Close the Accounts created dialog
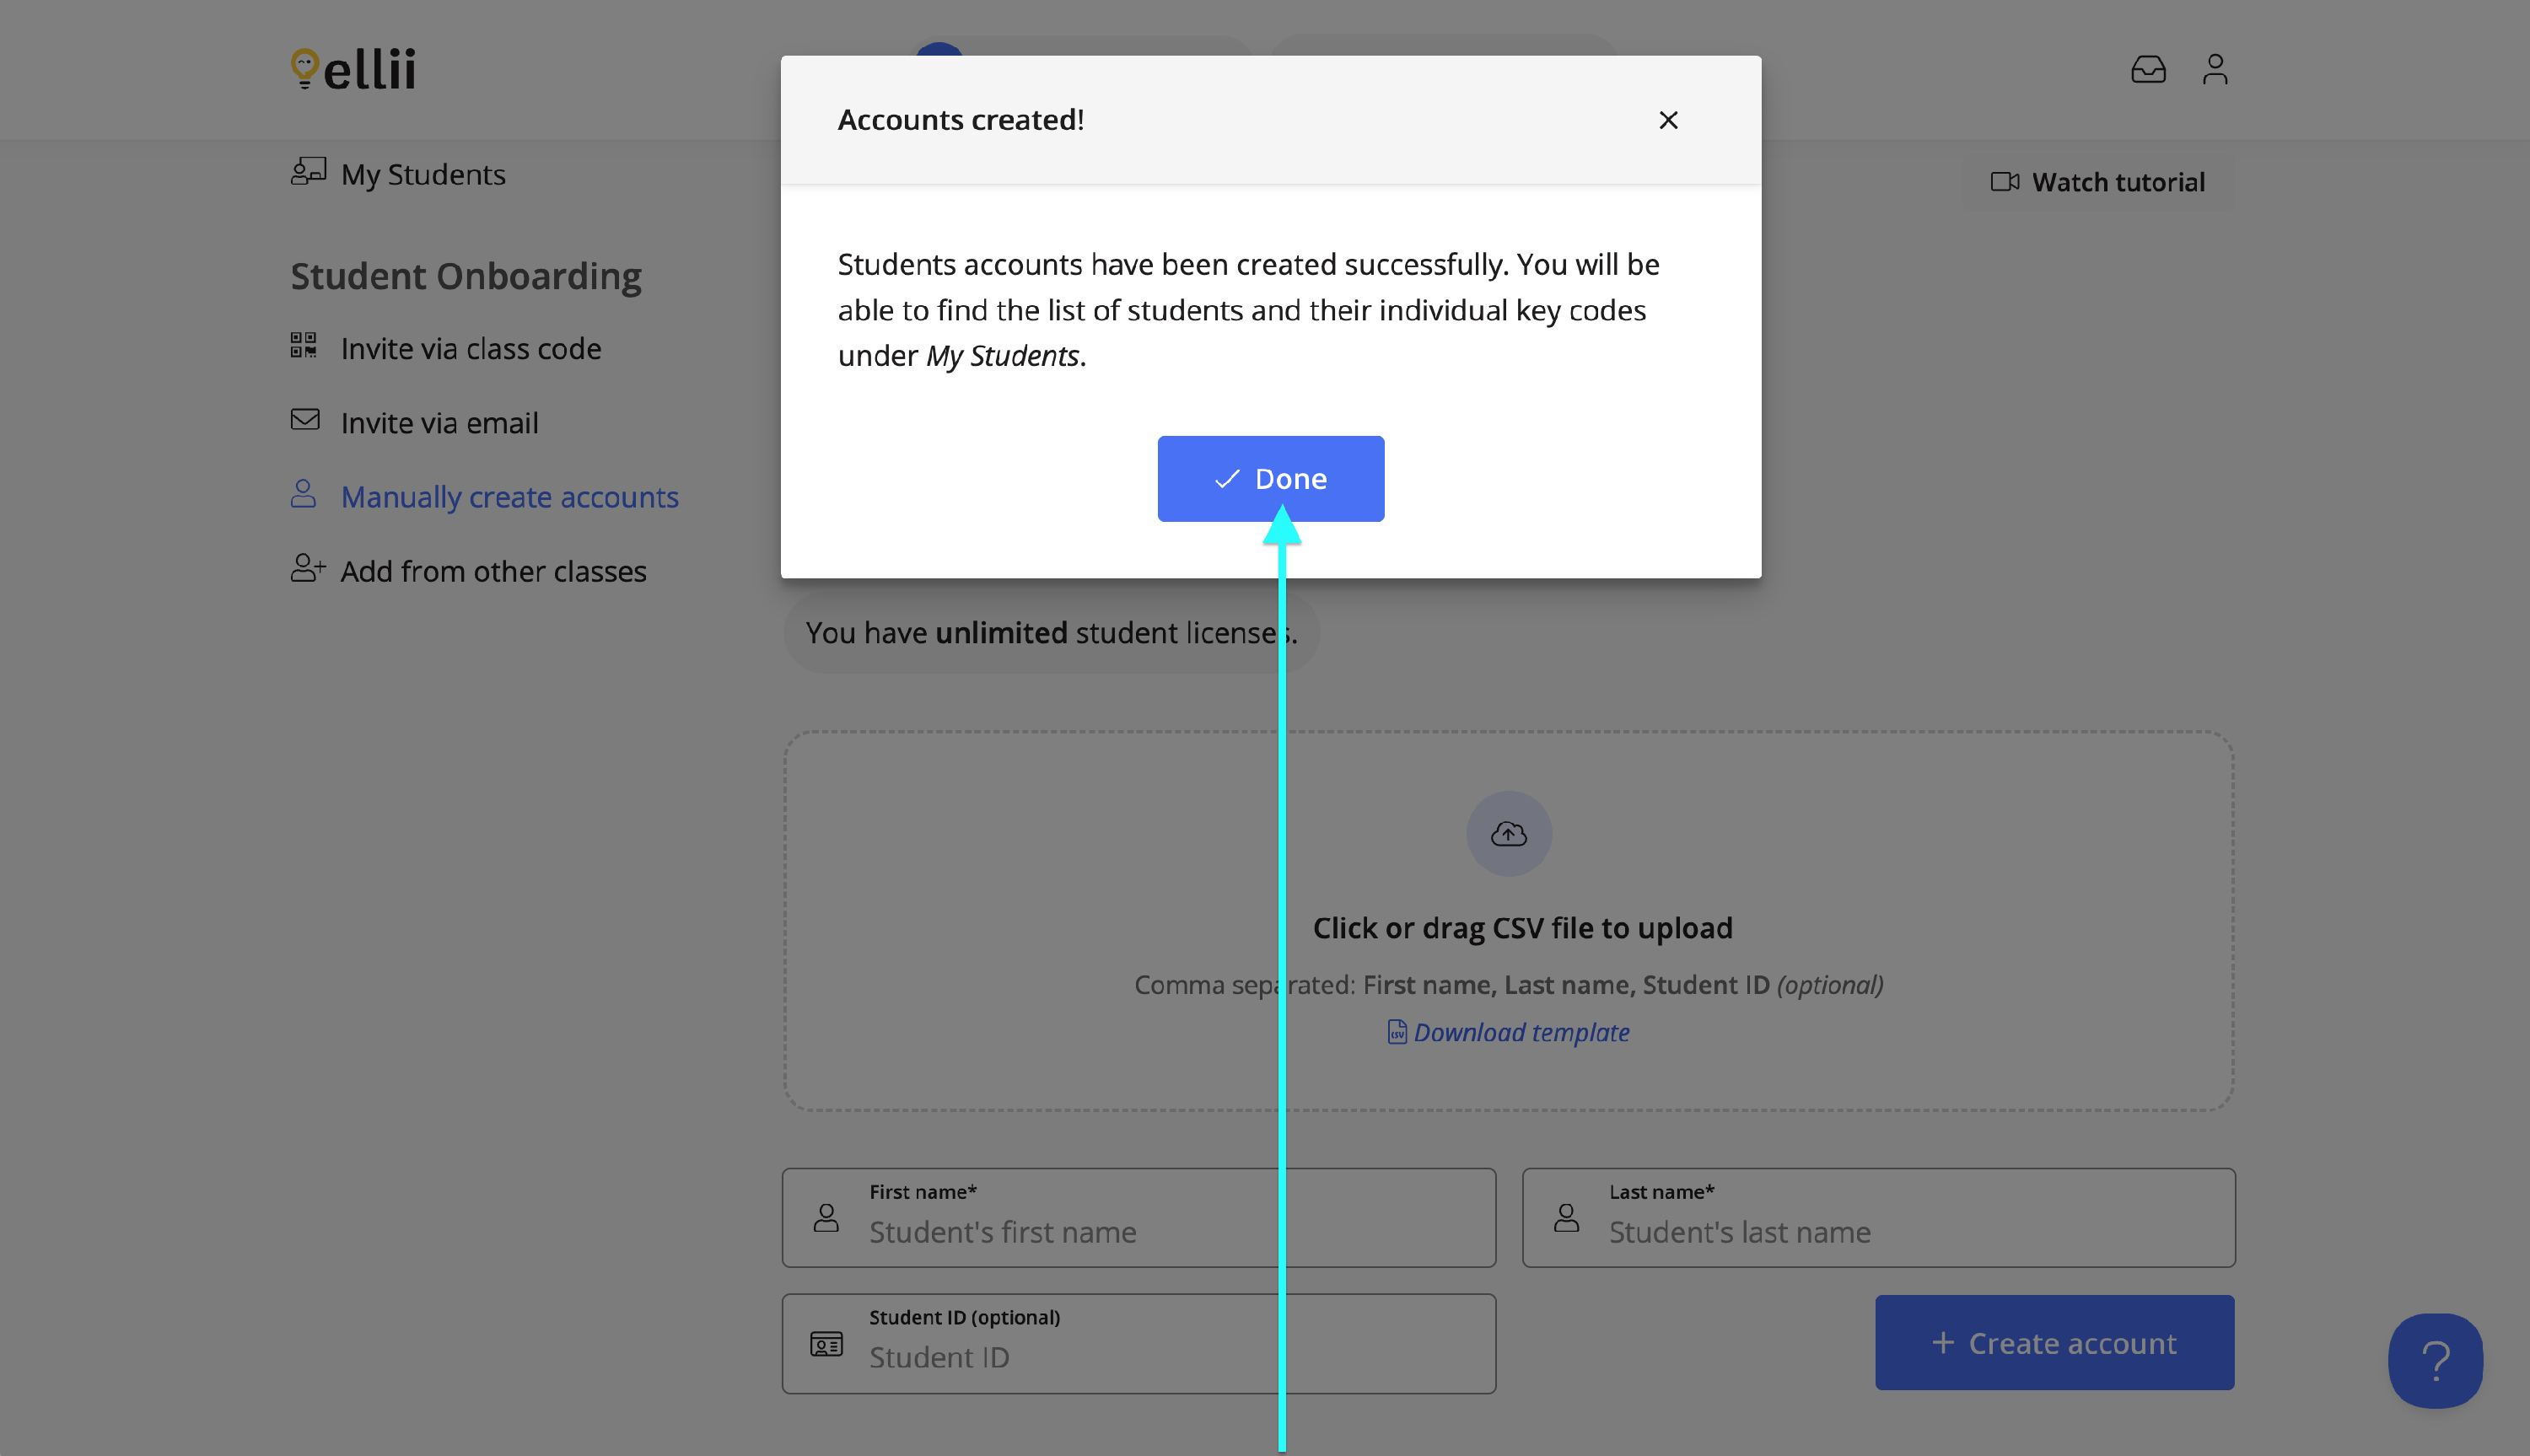Image resolution: width=2530 pixels, height=1456 pixels. point(1667,120)
